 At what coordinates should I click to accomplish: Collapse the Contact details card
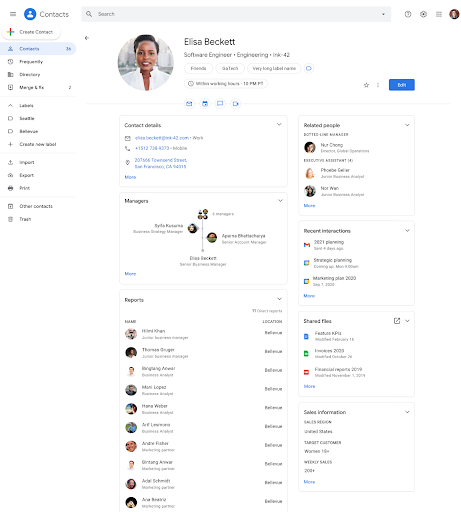pos(279,124)
